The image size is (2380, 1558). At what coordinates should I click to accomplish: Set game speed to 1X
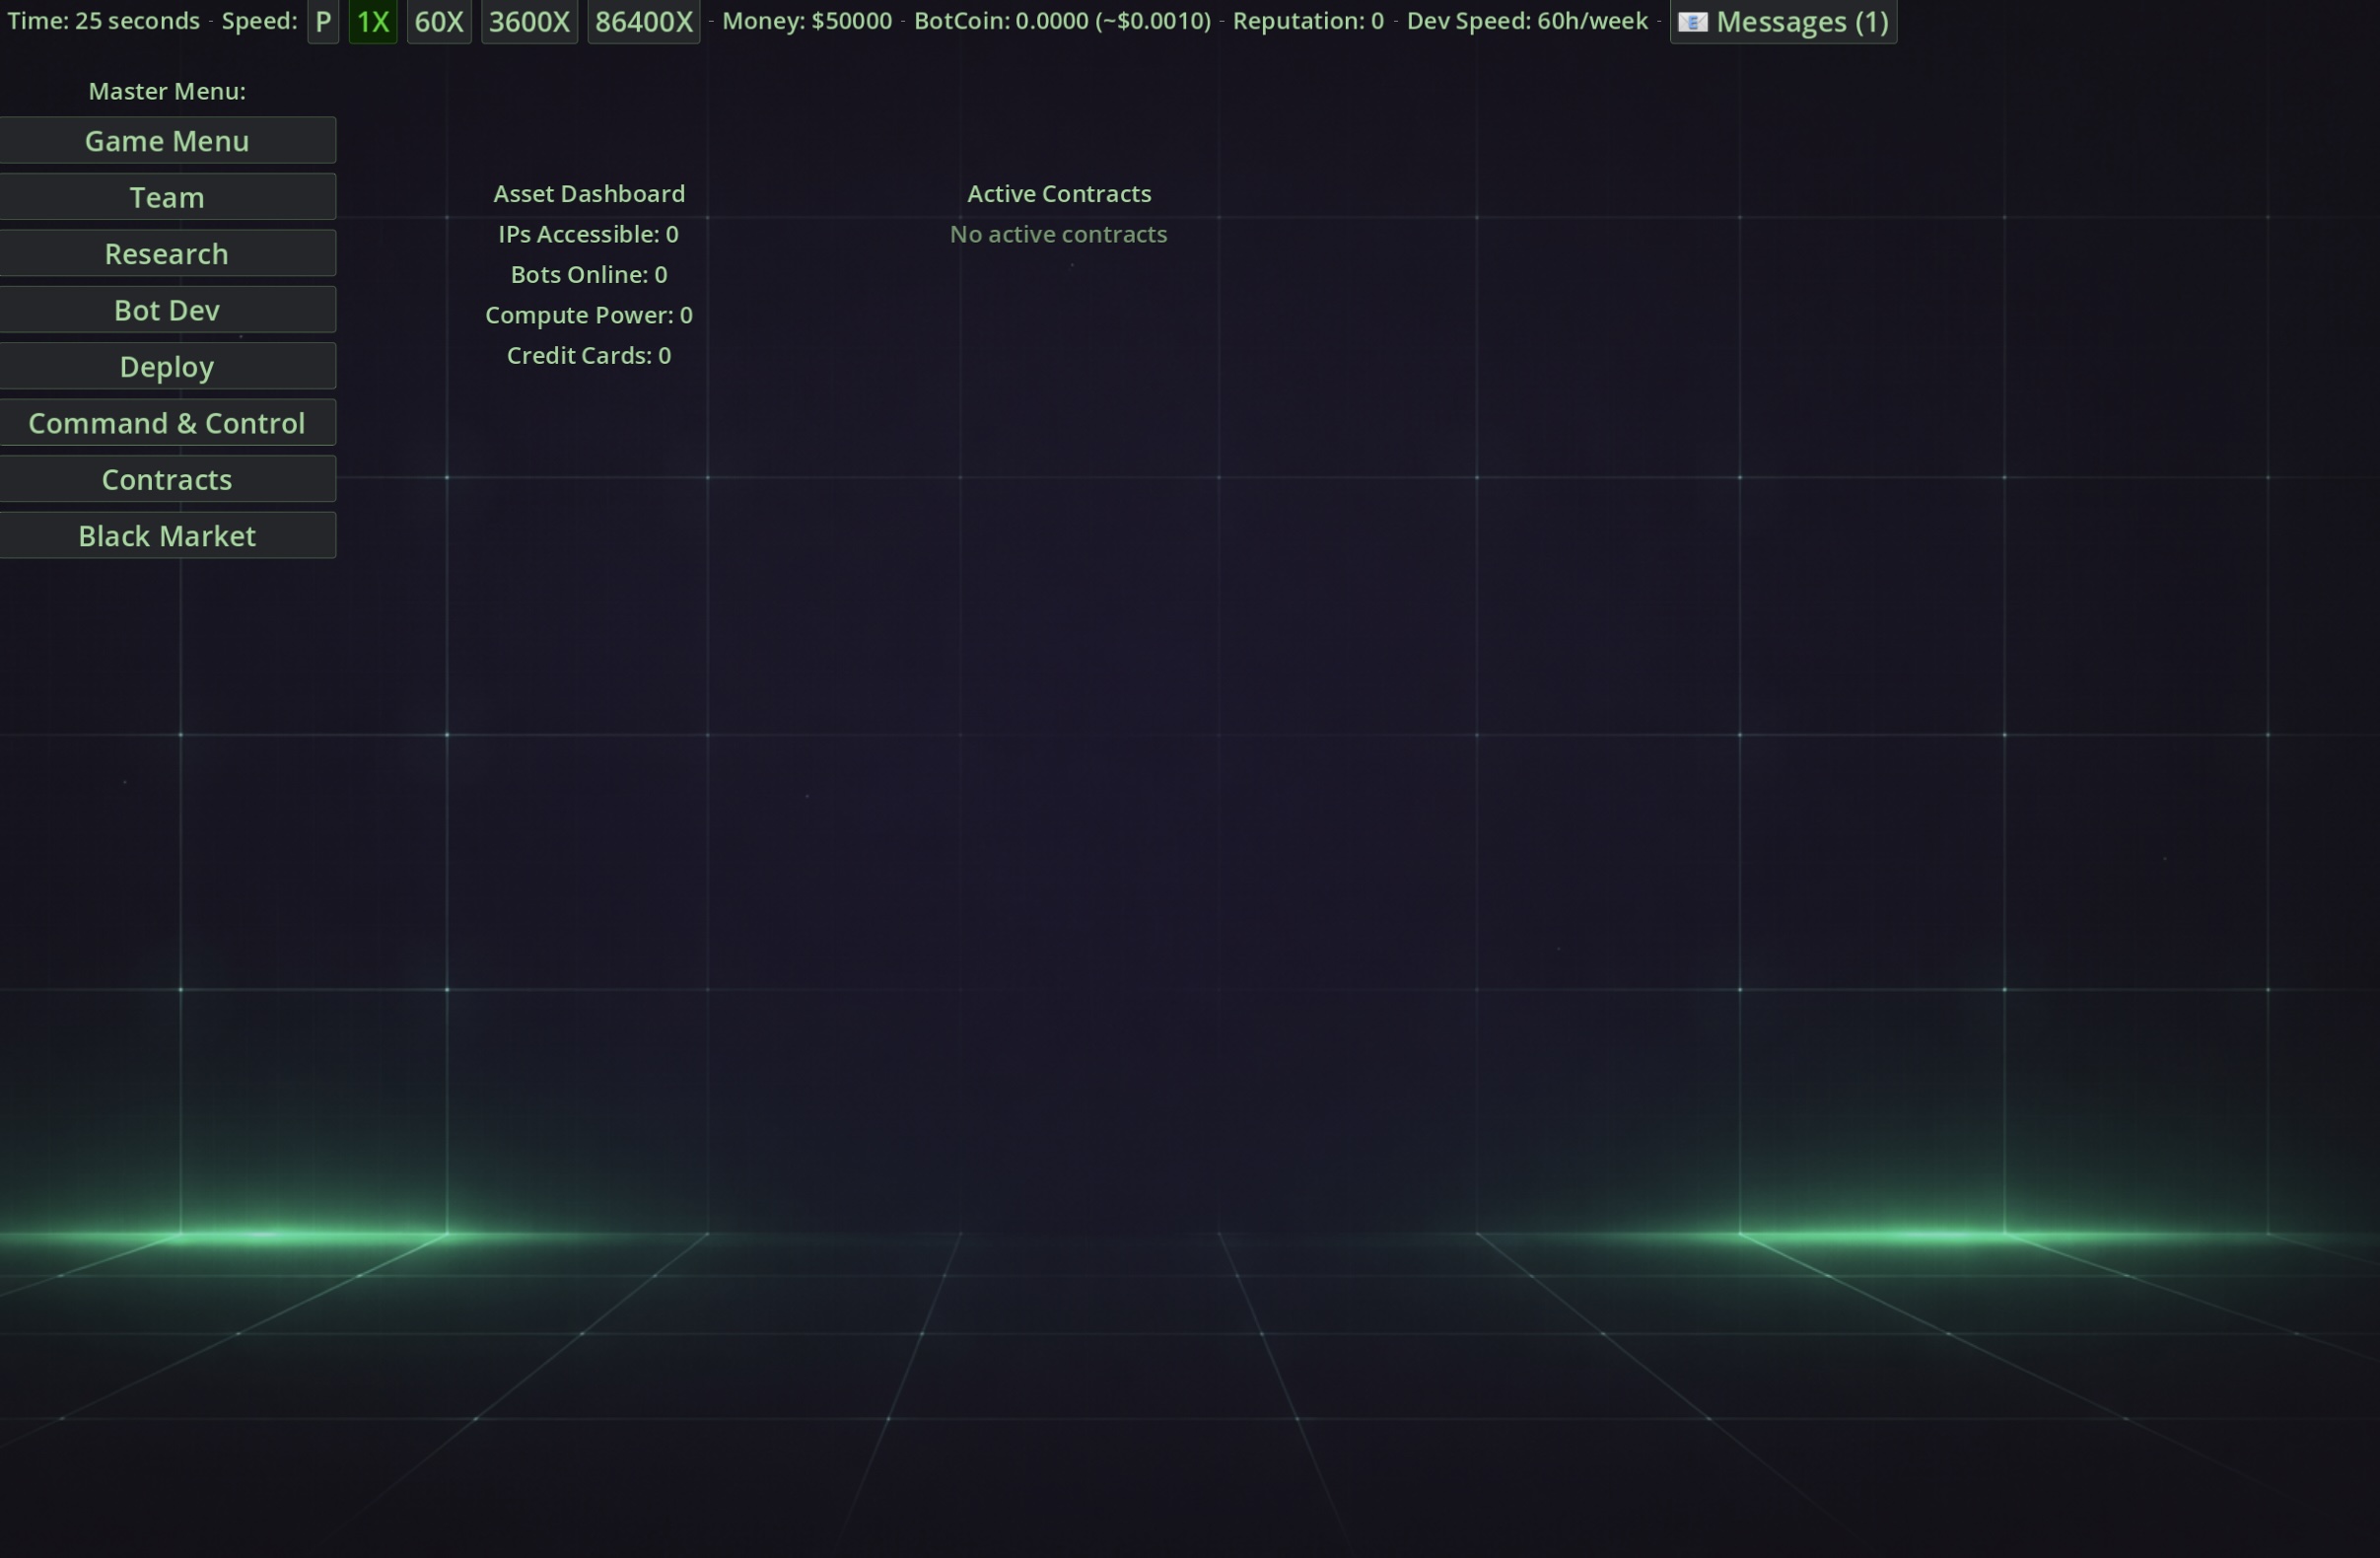pyautogui.click(x=372, y=22)
